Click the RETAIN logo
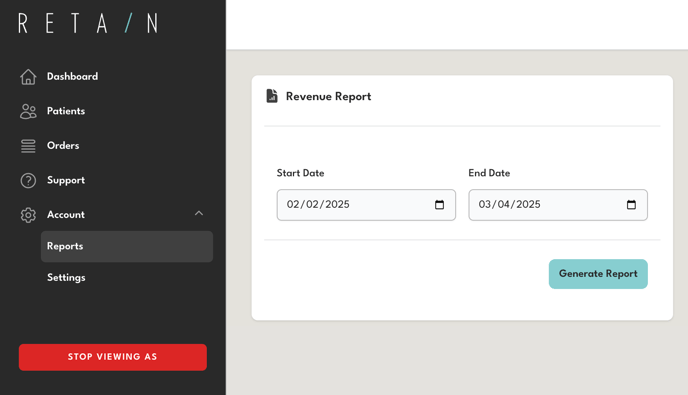The width and height of the screenshot is (688, 395). click(x=88, y=23)
